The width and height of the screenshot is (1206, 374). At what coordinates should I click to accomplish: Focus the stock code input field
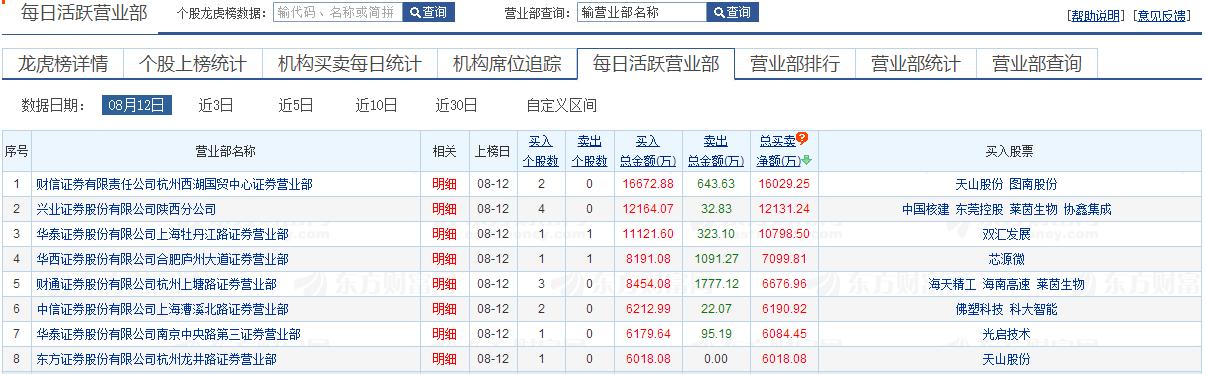coord(337,12)
